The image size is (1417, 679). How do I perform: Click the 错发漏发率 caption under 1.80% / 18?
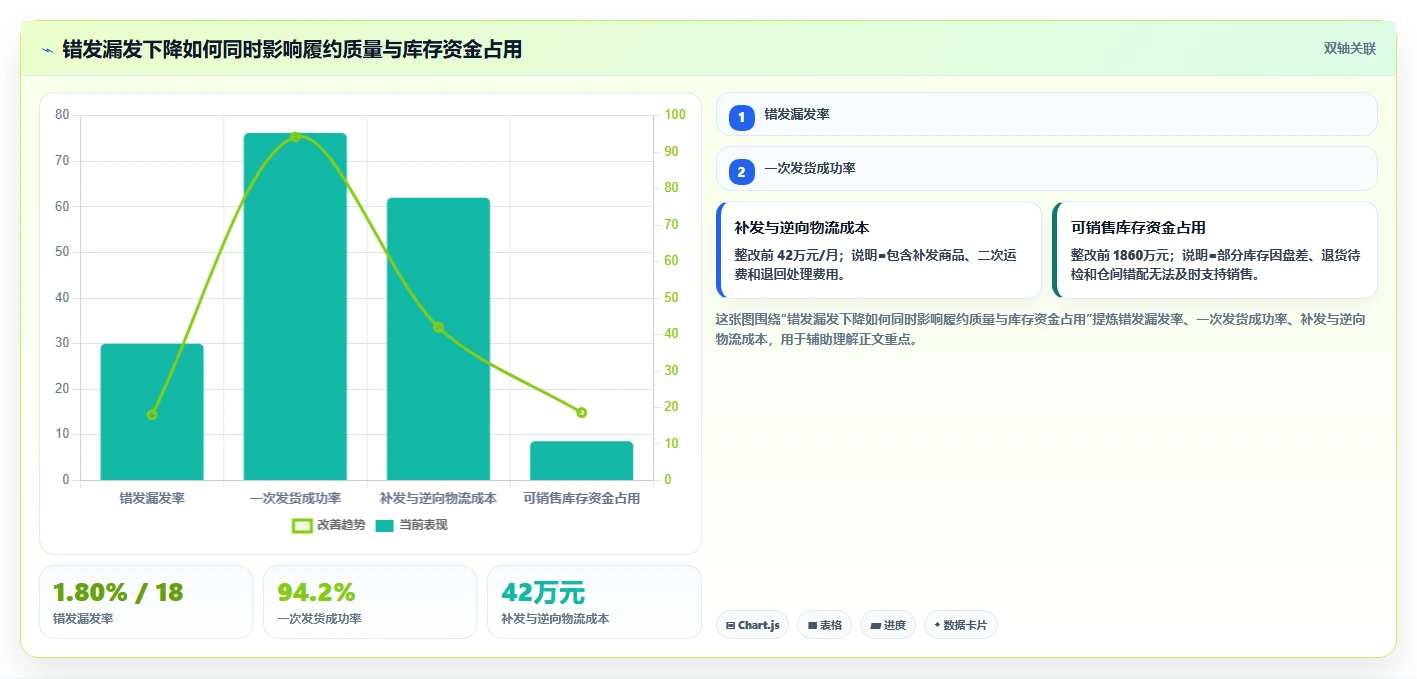coord(83,619)
